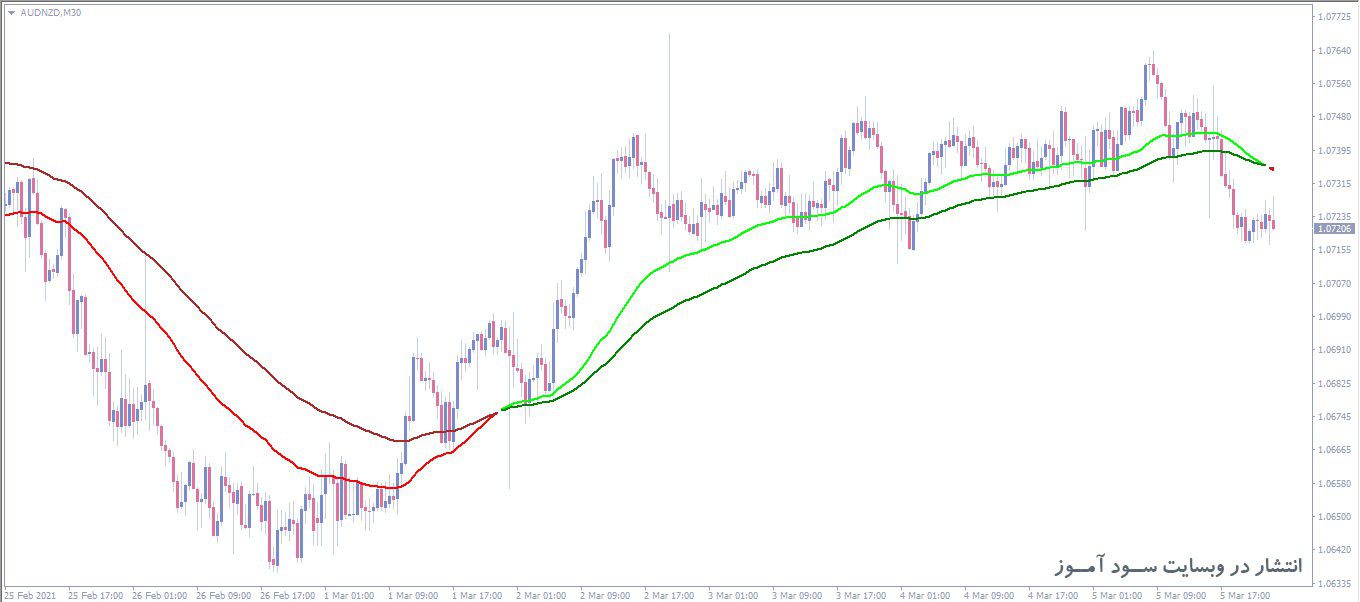Click the 5 Mar 17:00 time label
Image resolution: width=1360 pixels, height=602 pixels.
tap(1244, 595)
